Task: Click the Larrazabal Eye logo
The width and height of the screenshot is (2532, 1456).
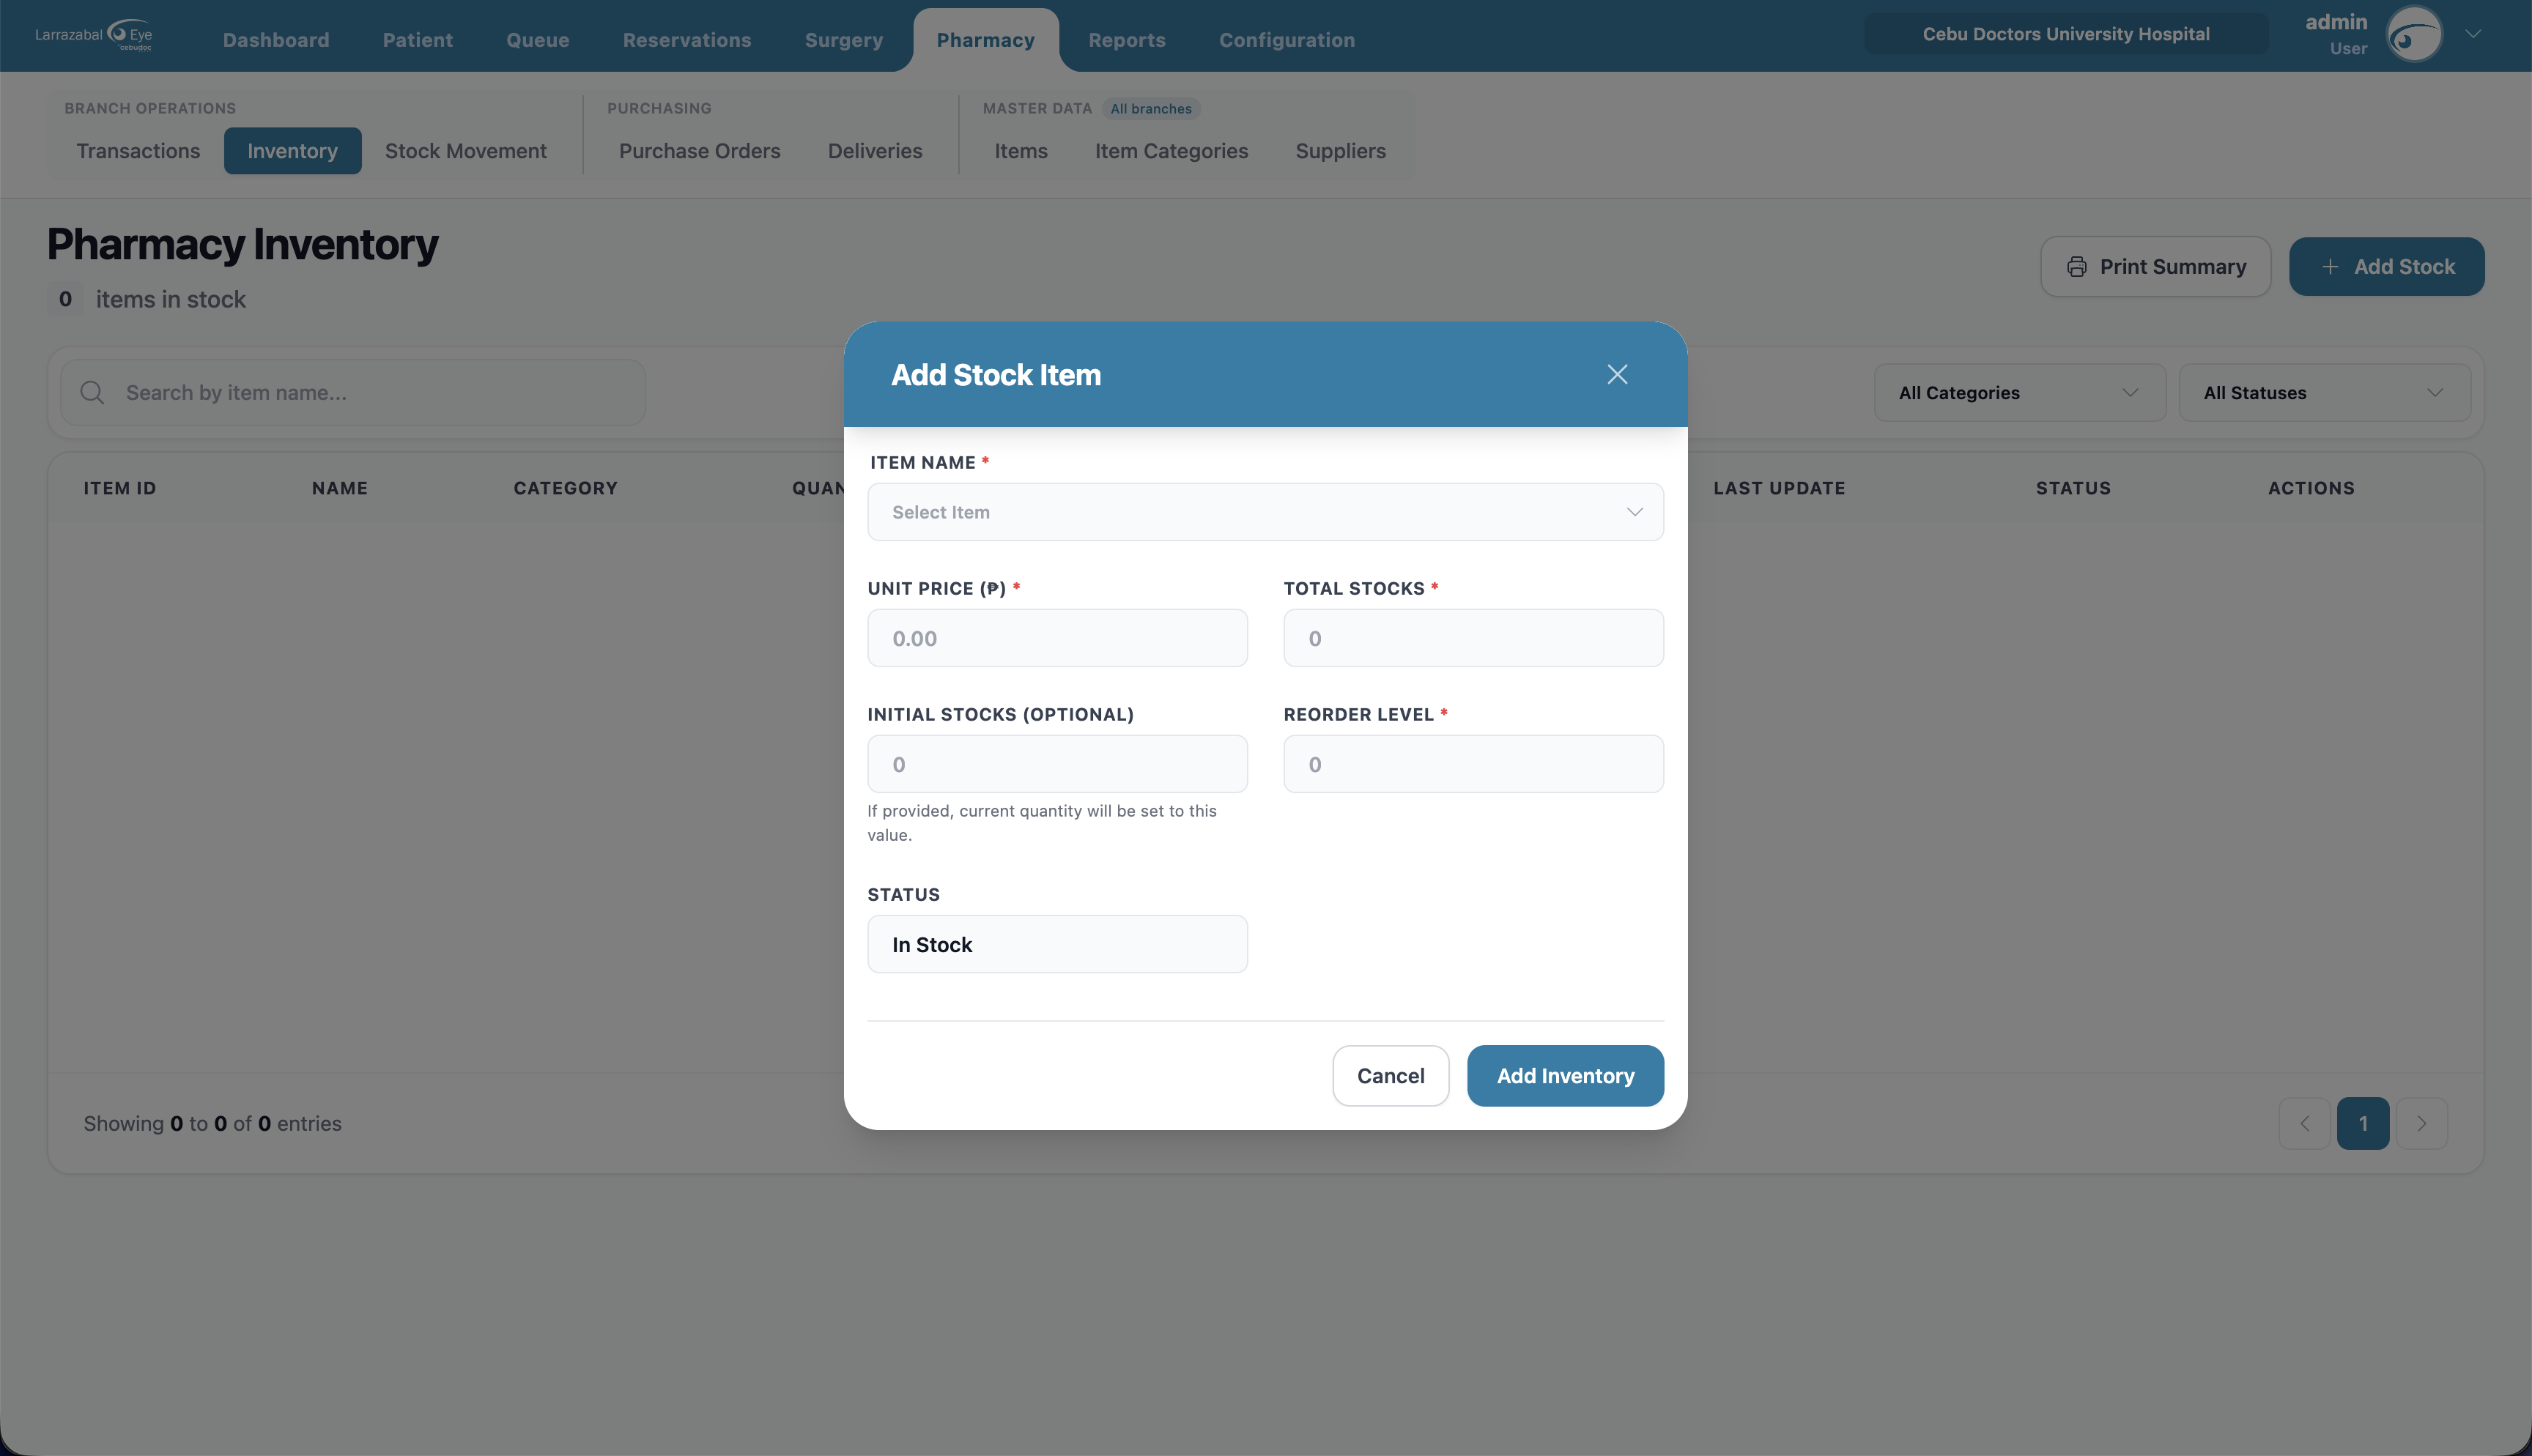Action: tap(94, 35)
